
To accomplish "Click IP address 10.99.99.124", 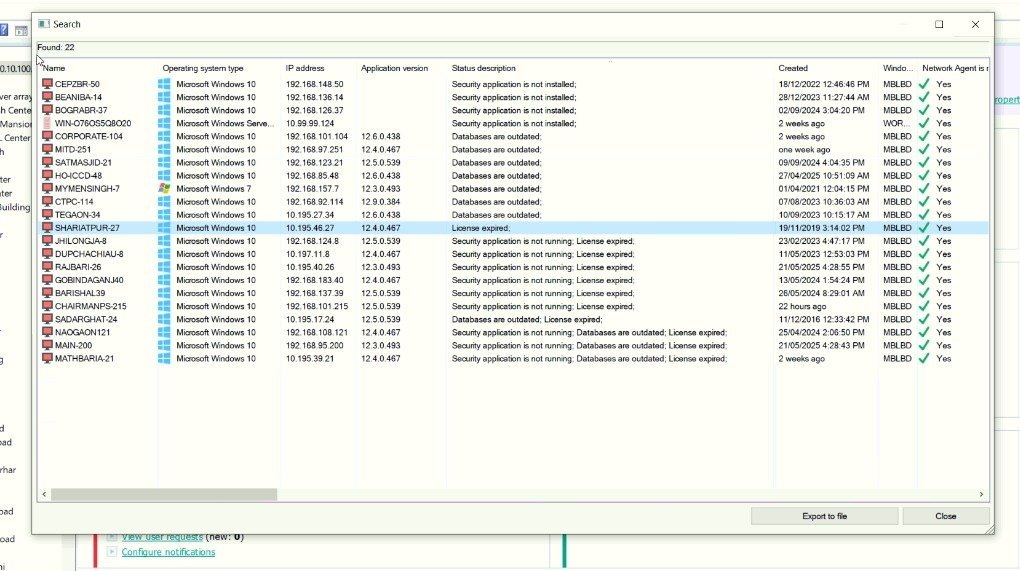I will 310,123.
